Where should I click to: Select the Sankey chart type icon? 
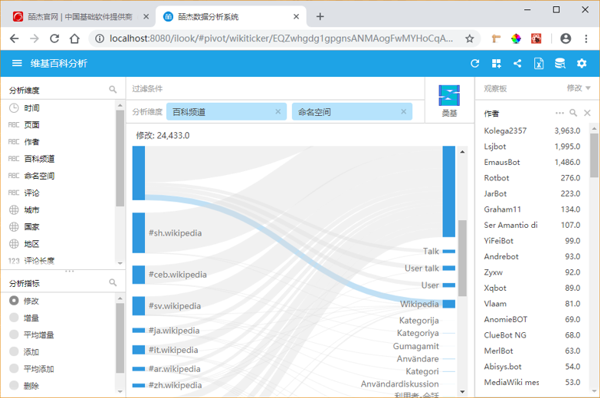[449, 95]
